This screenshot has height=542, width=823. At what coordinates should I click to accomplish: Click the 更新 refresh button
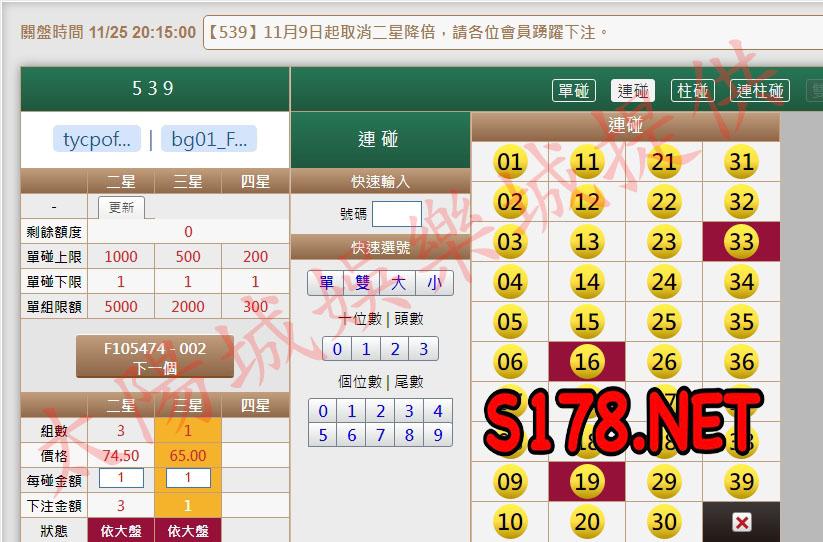pyautogui.click(x=121, y=207)
